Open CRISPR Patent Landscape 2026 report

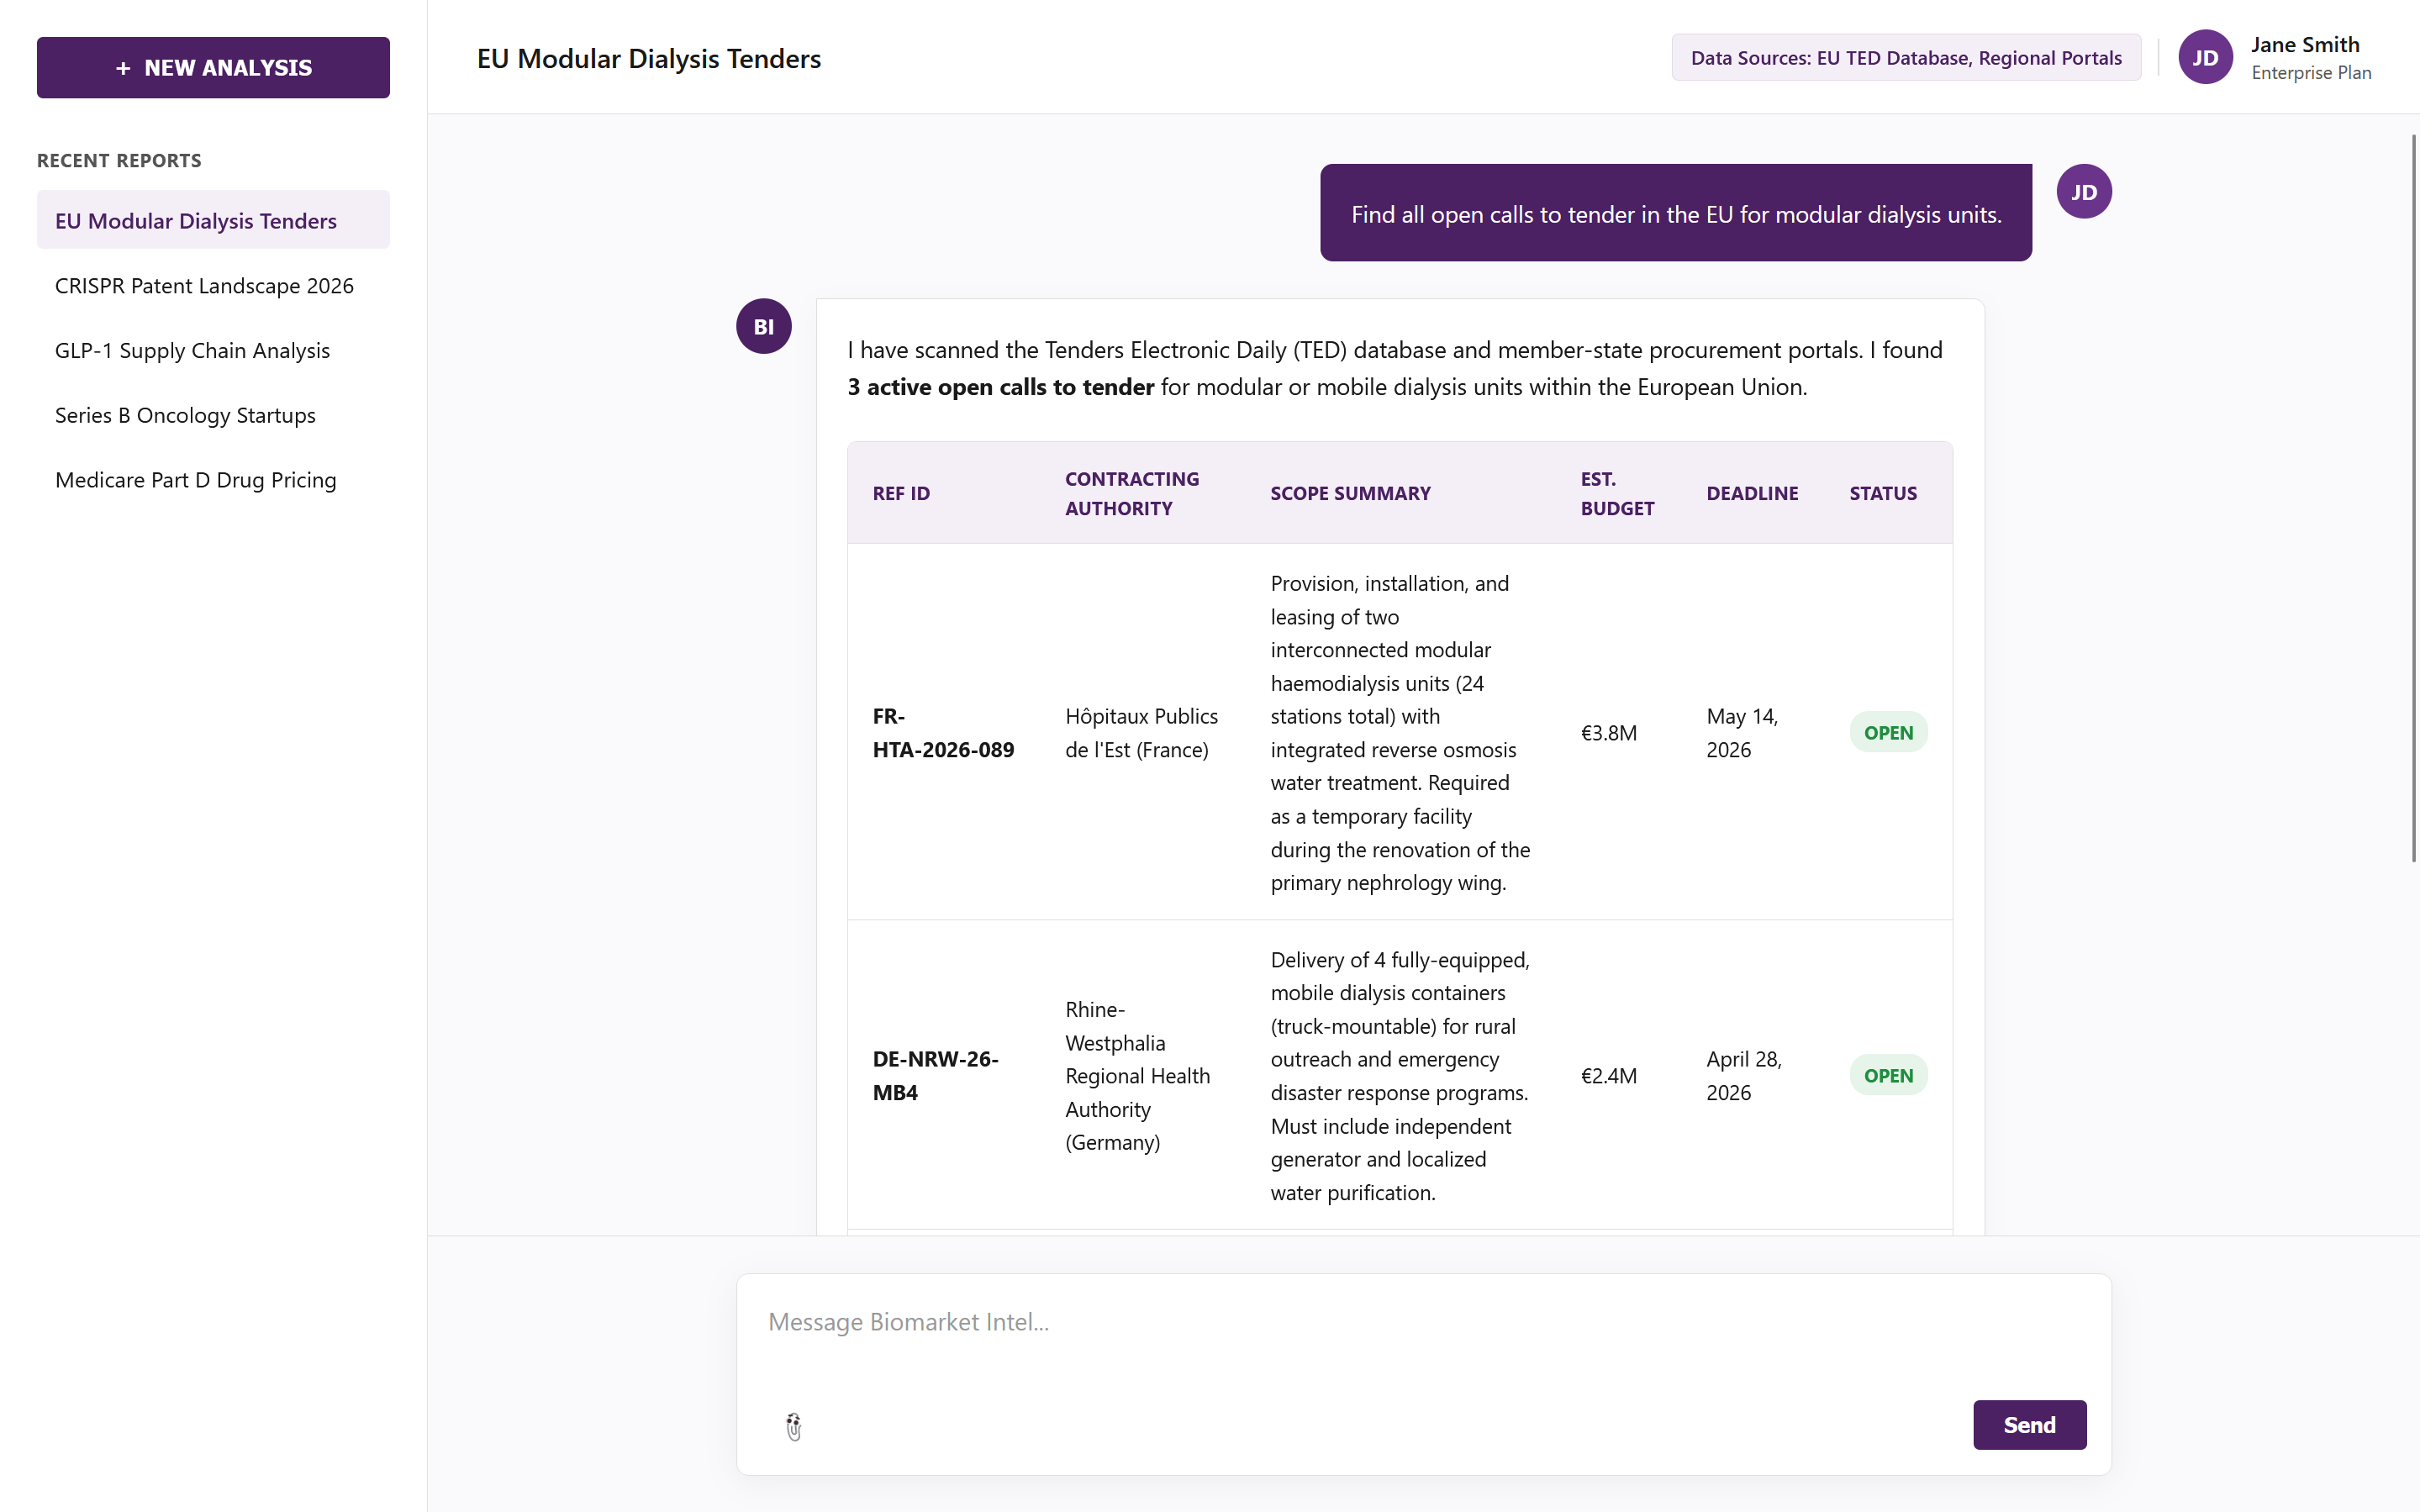[x=204, y=286]
